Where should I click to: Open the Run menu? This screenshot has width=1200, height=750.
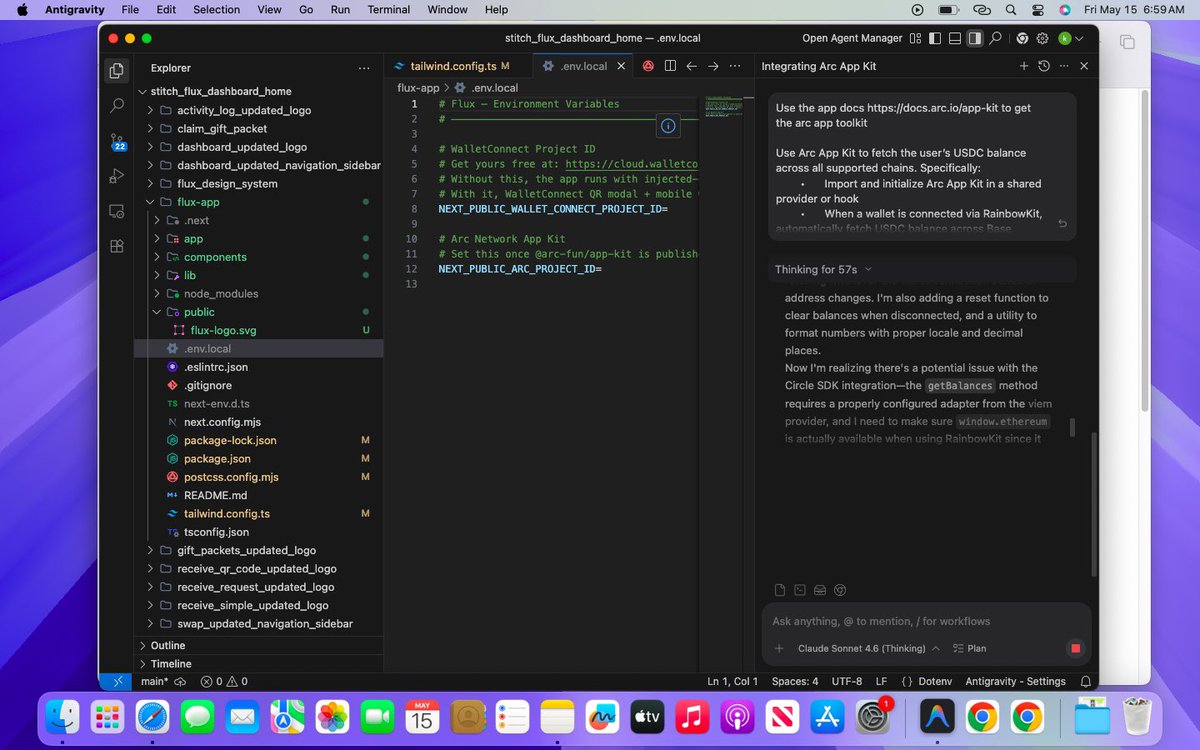coord(340,9)
